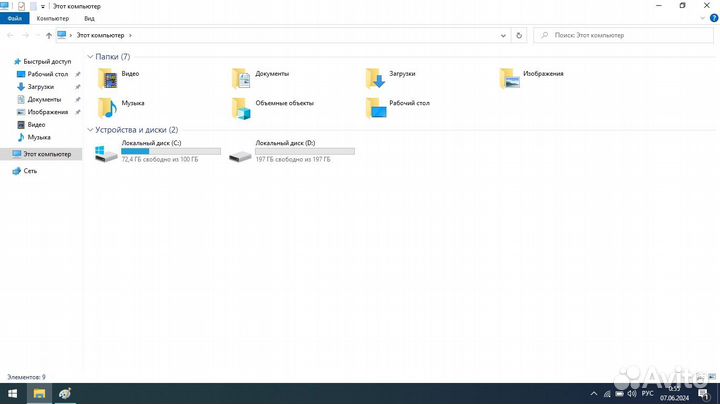Screen dimensions: 720x404
Task: Expand the ribbon using the chevron
Action: tap(701, 18)
